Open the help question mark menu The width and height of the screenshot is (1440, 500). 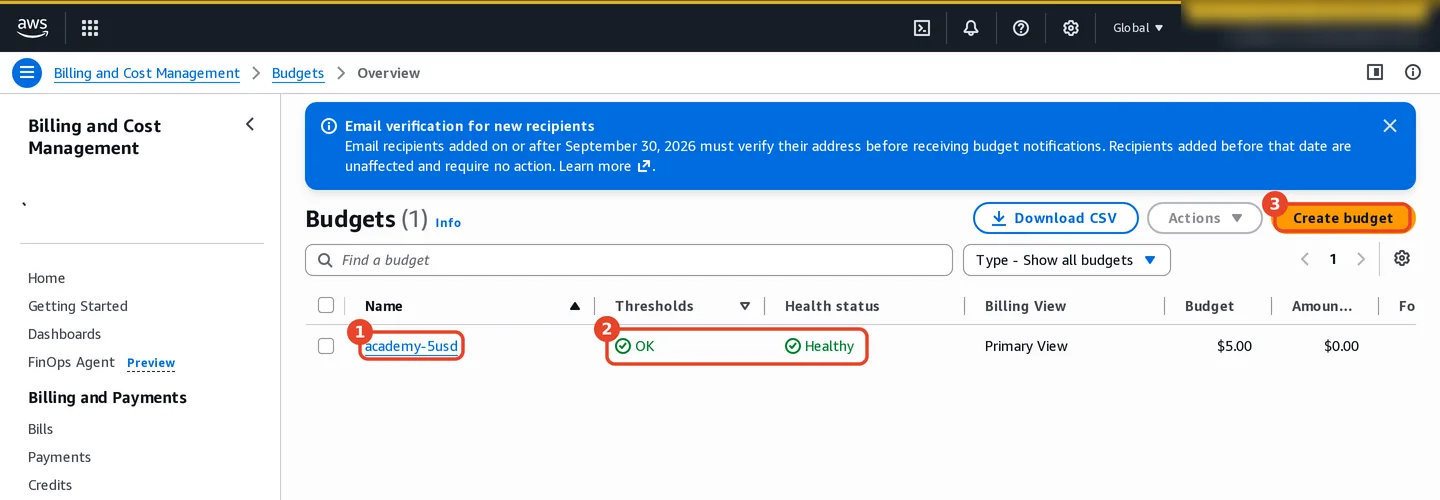point(1021,28)
